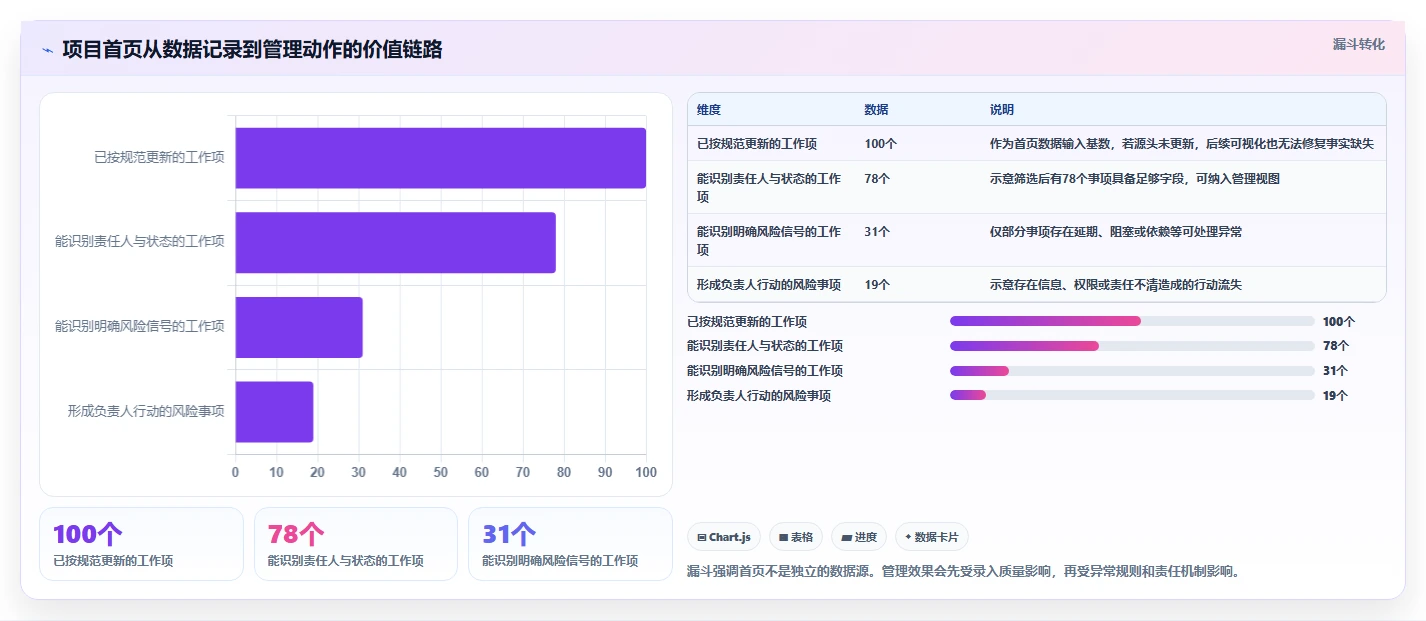Click x-axis tick label 50
Viewport: 1426px width, 621px height.
tap(441, 472)
